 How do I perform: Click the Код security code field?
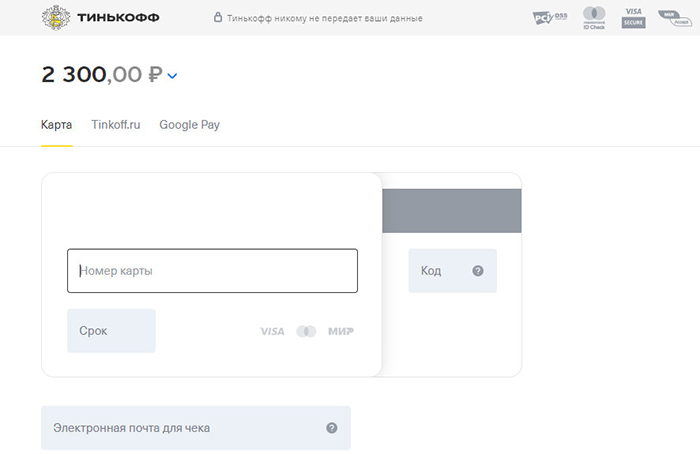point(453,271)
